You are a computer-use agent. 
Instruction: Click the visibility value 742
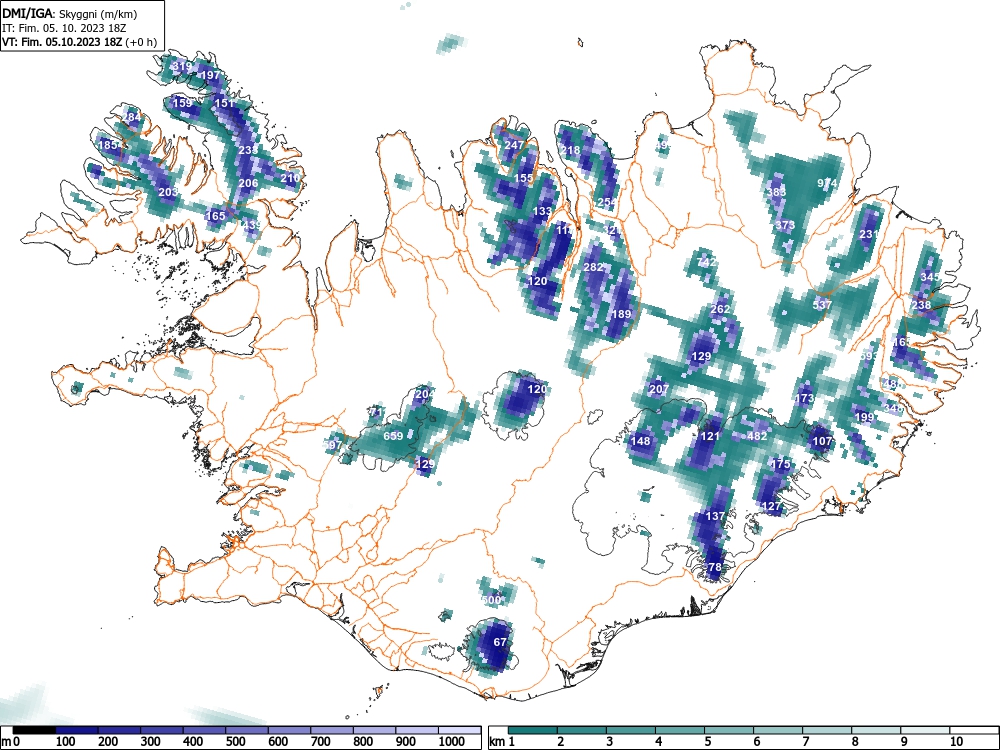click(707, 263)
